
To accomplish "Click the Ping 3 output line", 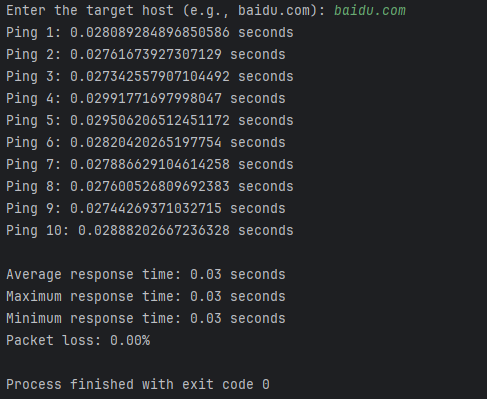I will click(150, 77).
